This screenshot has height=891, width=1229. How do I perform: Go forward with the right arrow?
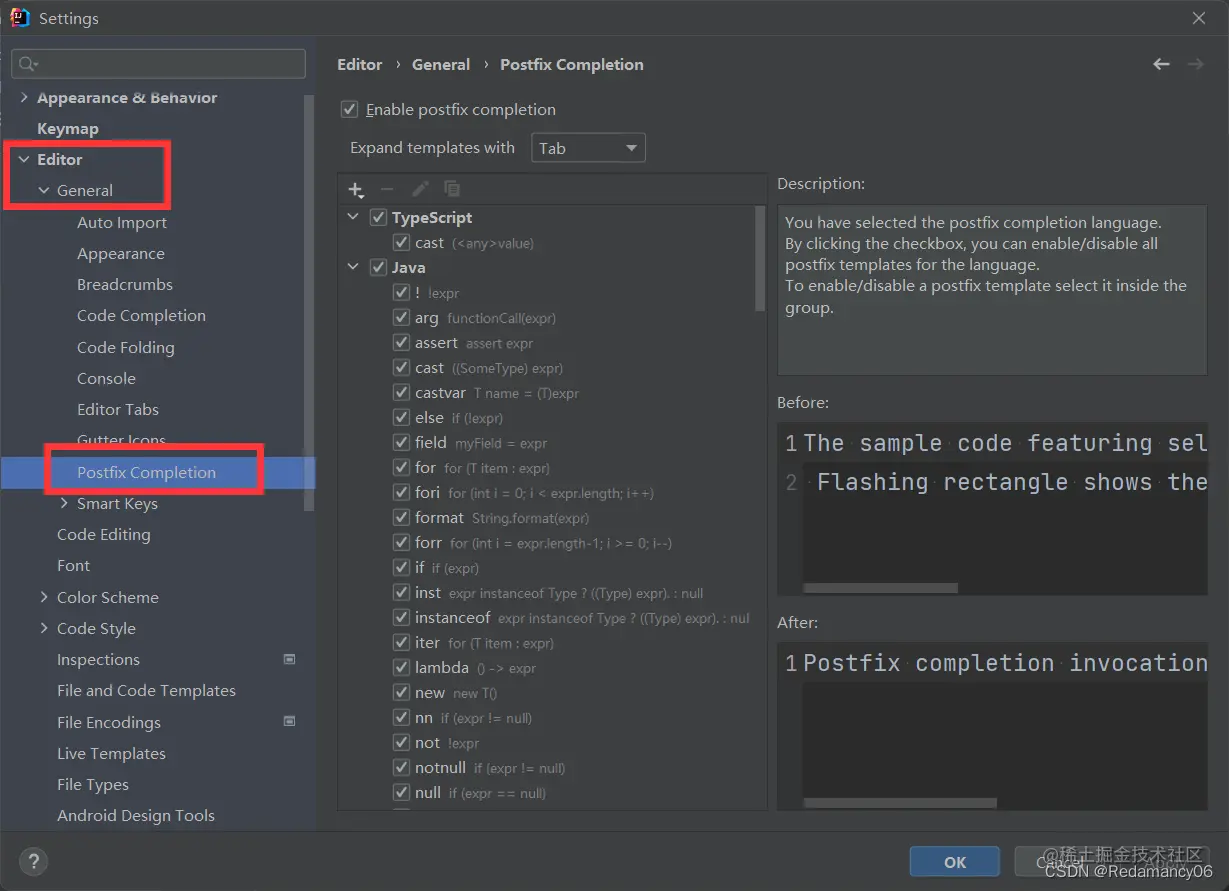1195,64
